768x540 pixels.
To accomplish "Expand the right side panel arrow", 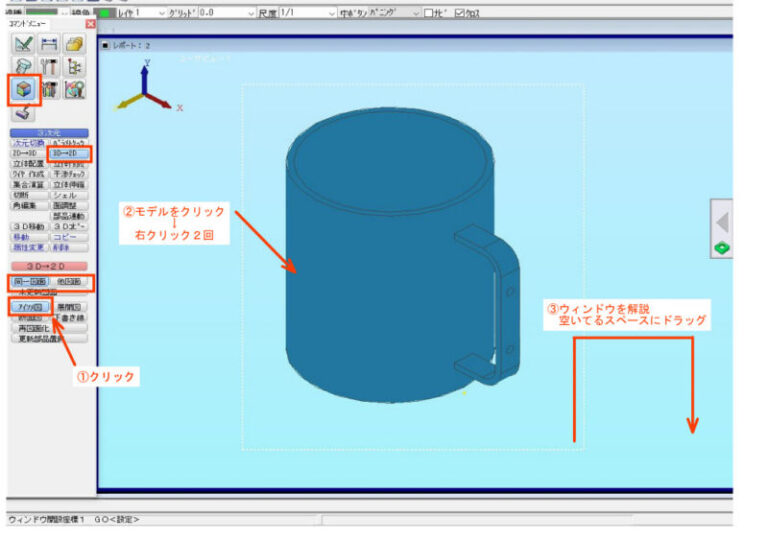I will point(722,222).
